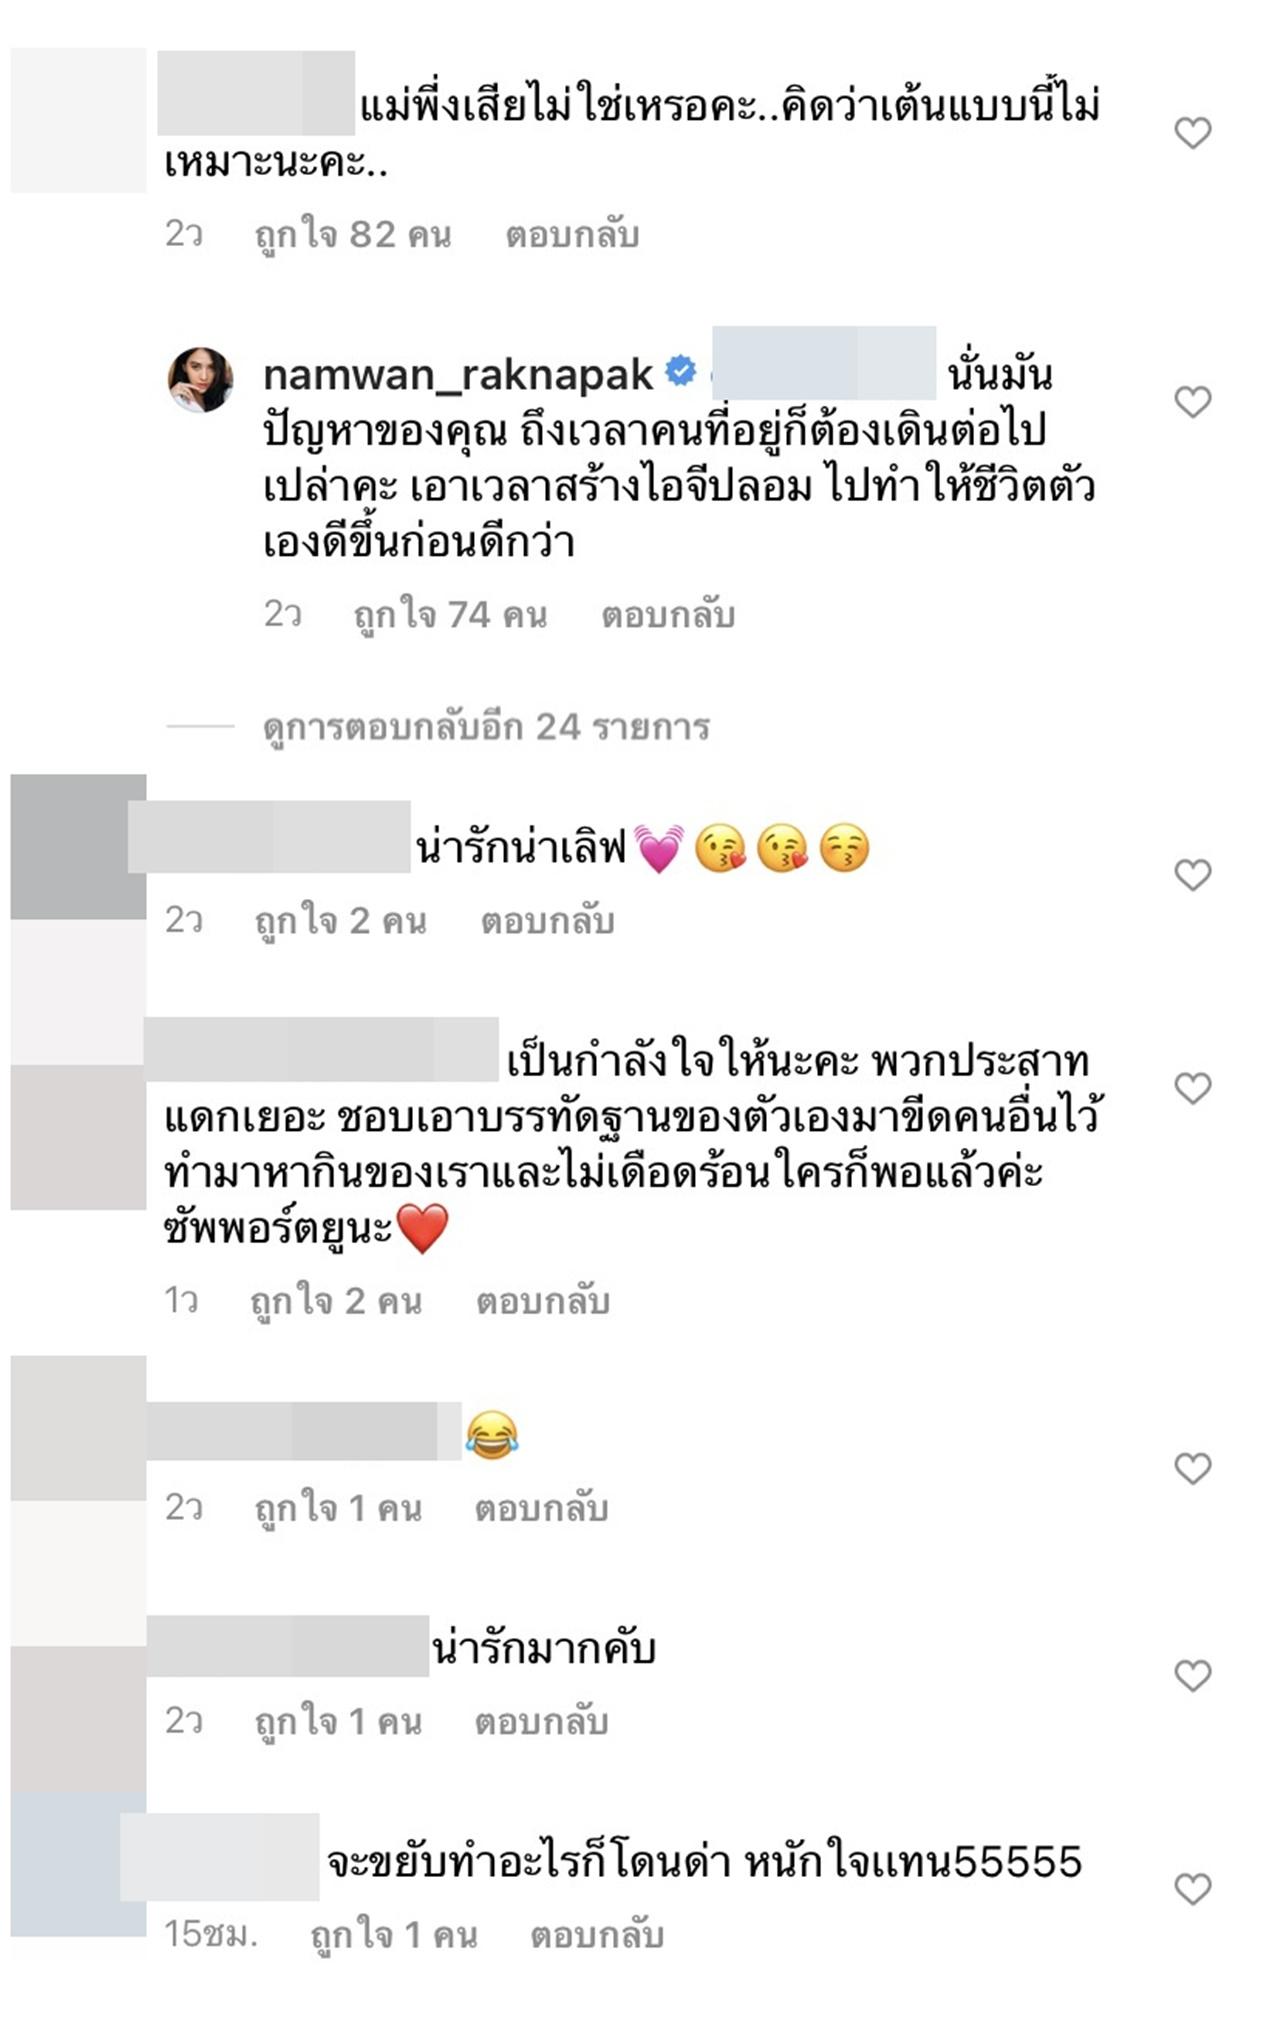View likes on ถูกใจ 74 คน
The height and width of the screenshot is (2019, 1280).
pyautogui.click(x=450, y=615)
